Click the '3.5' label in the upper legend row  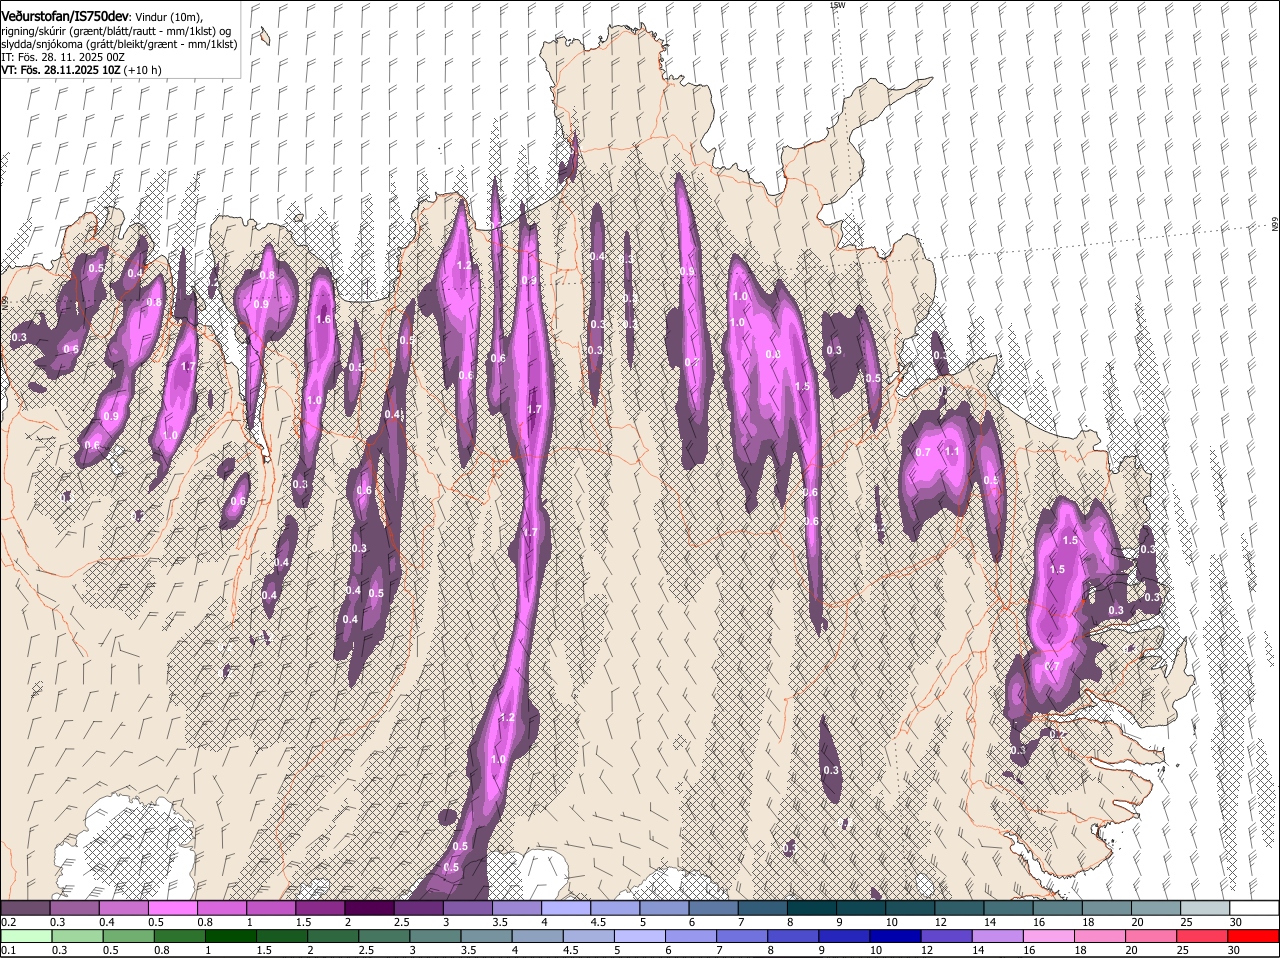(x=500, y=921)
